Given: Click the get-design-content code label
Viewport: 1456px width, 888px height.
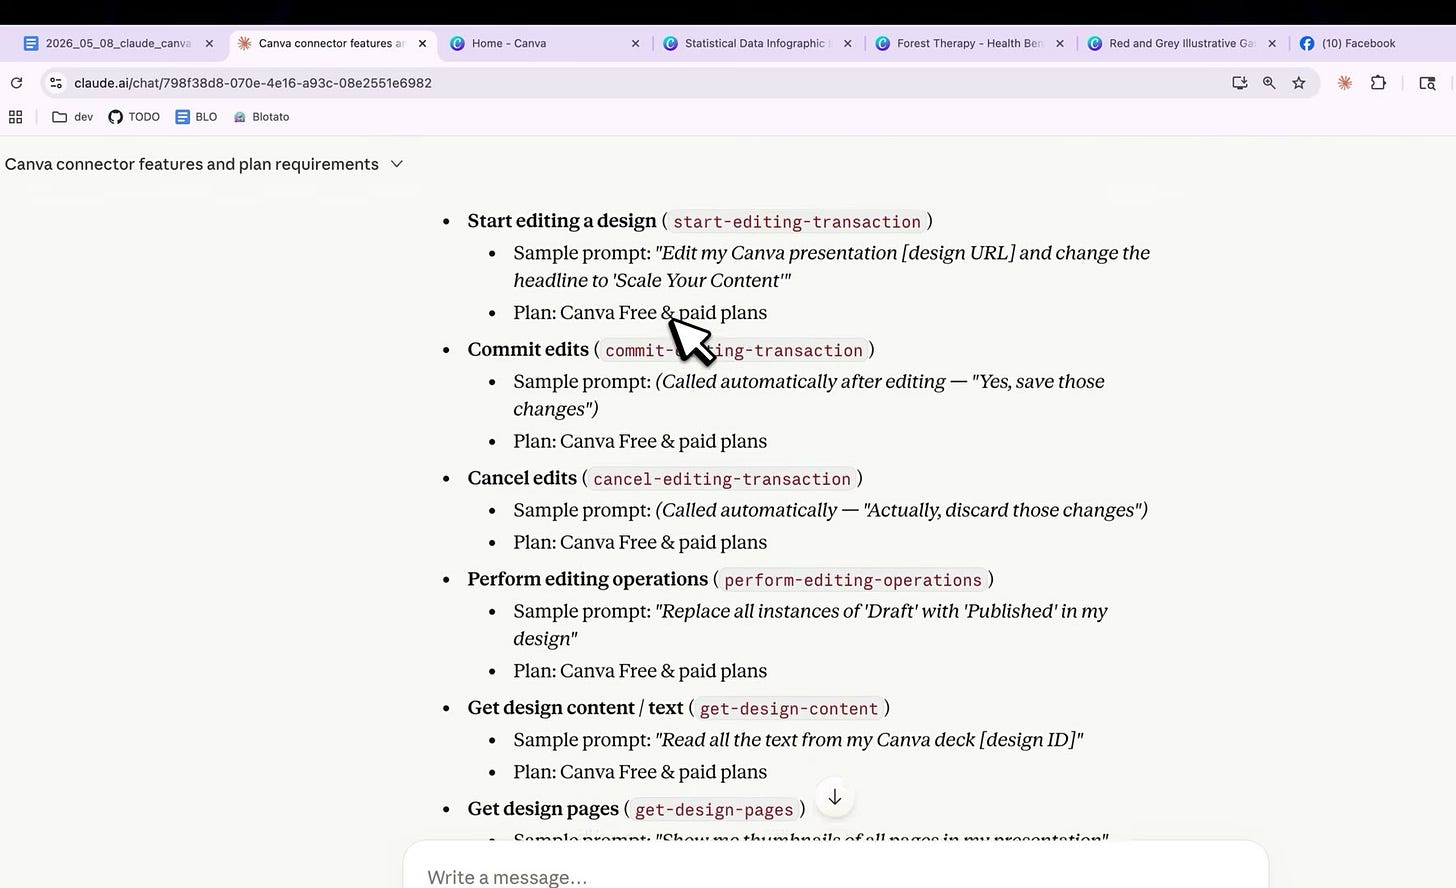Looking at the screenshot, I should tap(789, 709).
